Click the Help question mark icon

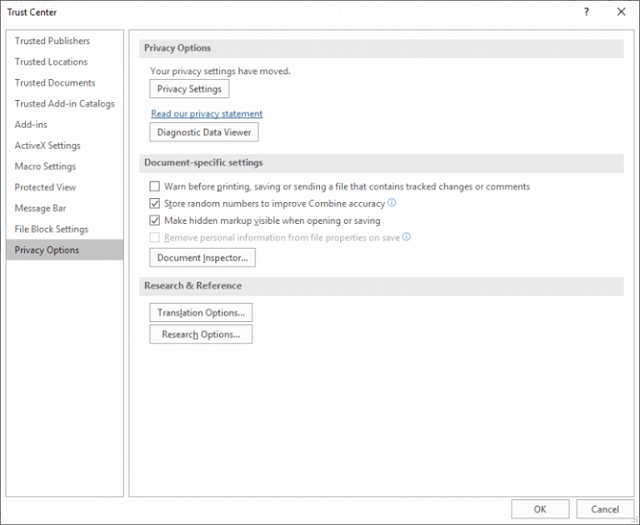tap(587, 12)
